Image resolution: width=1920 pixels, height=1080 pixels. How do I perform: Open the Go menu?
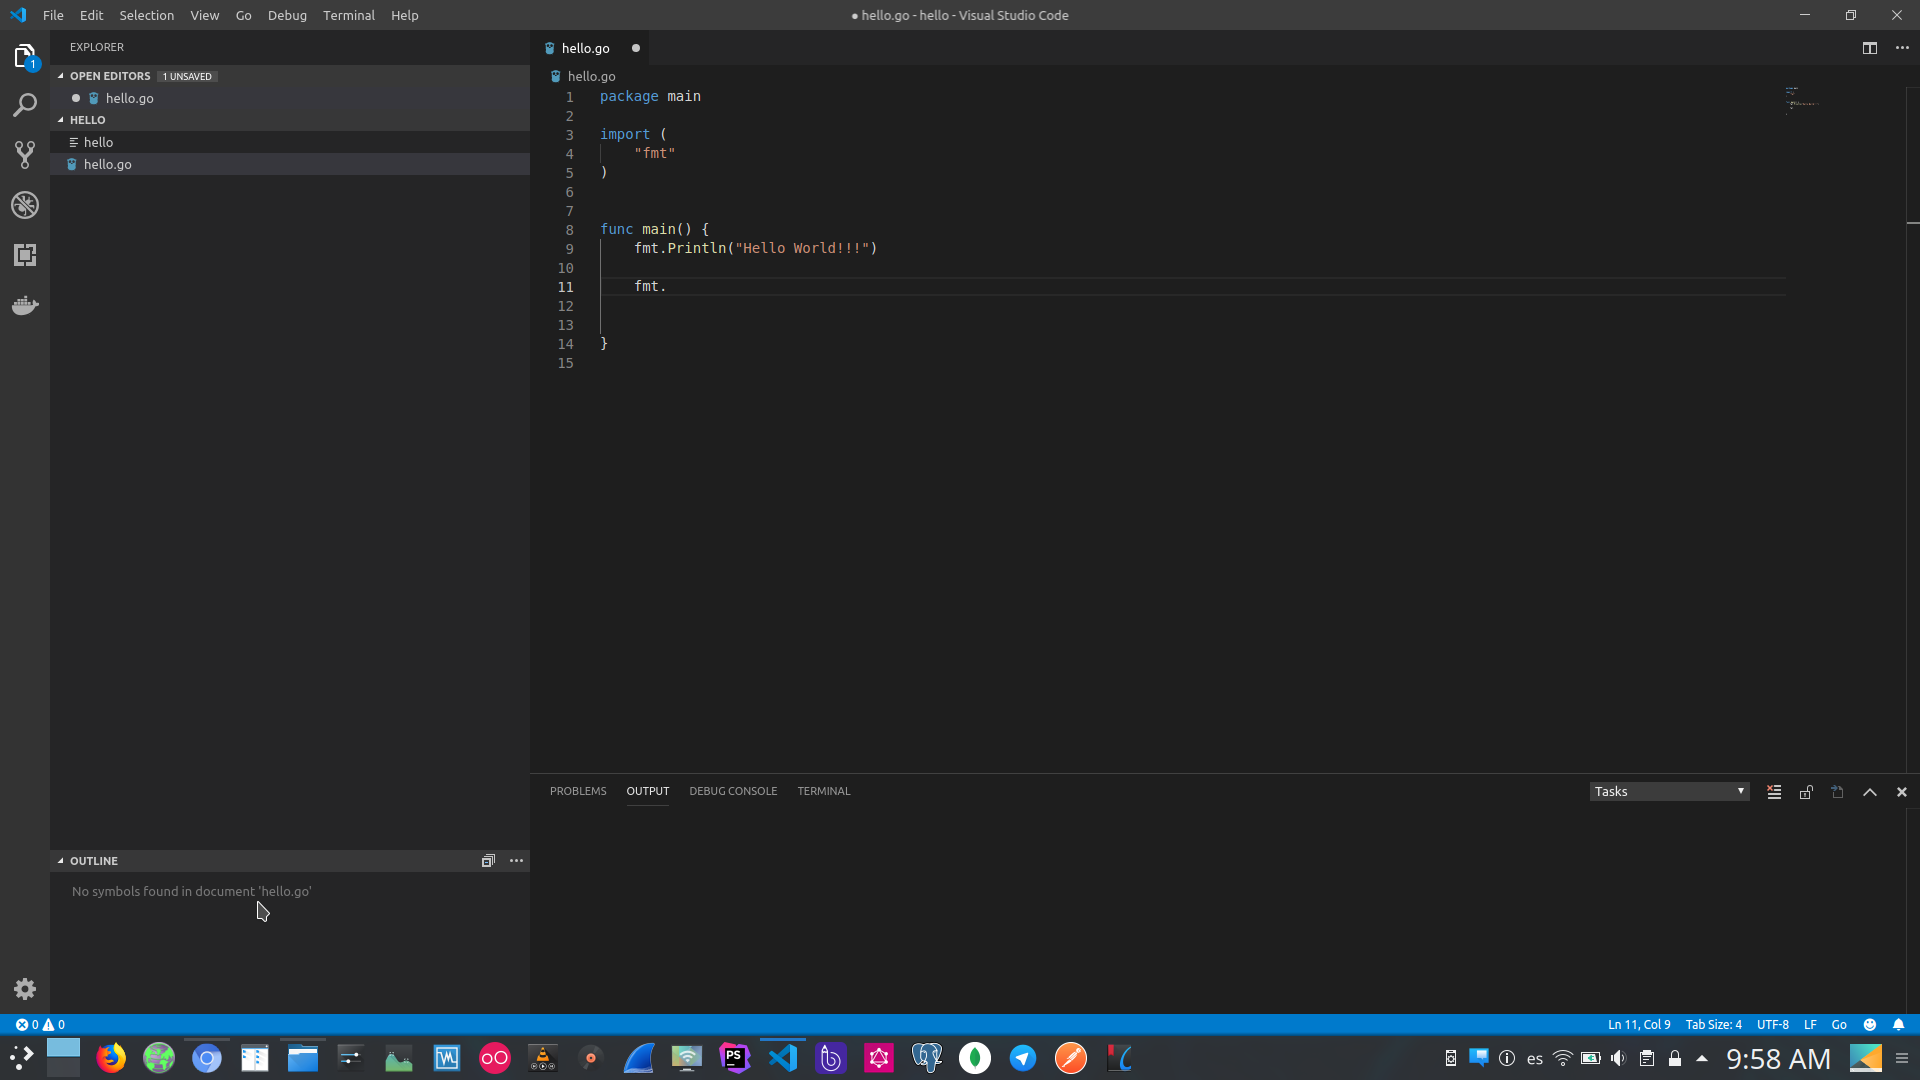coord(243,15)
